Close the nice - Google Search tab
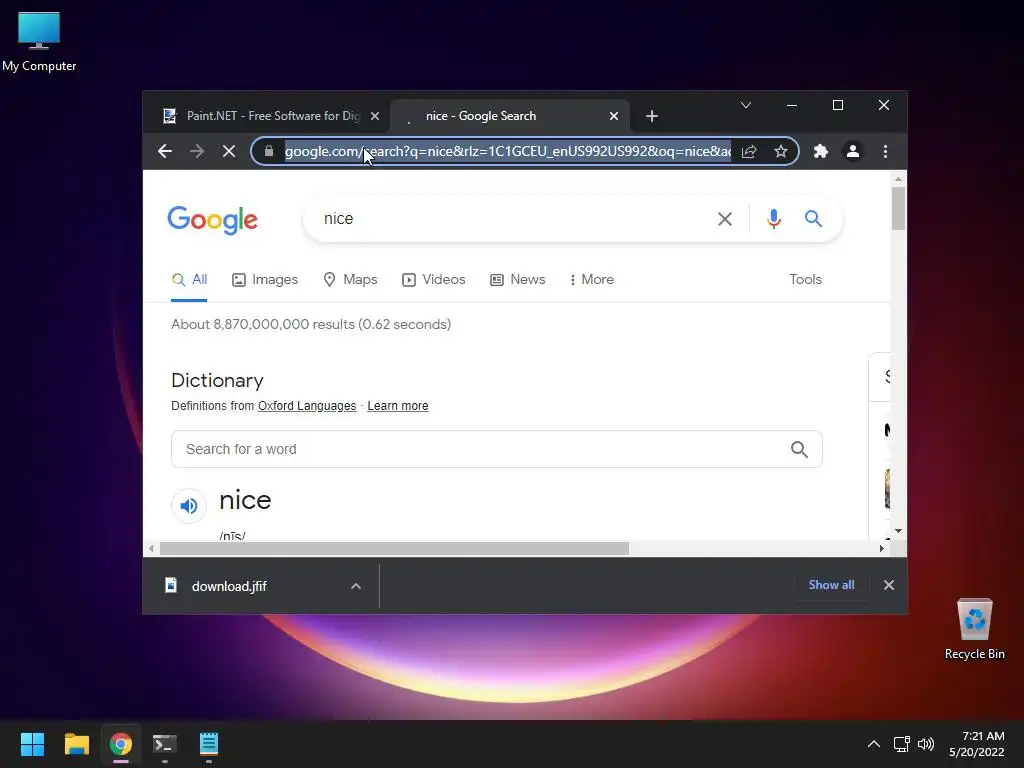1024x768 pixels. (x=614, y=116)
